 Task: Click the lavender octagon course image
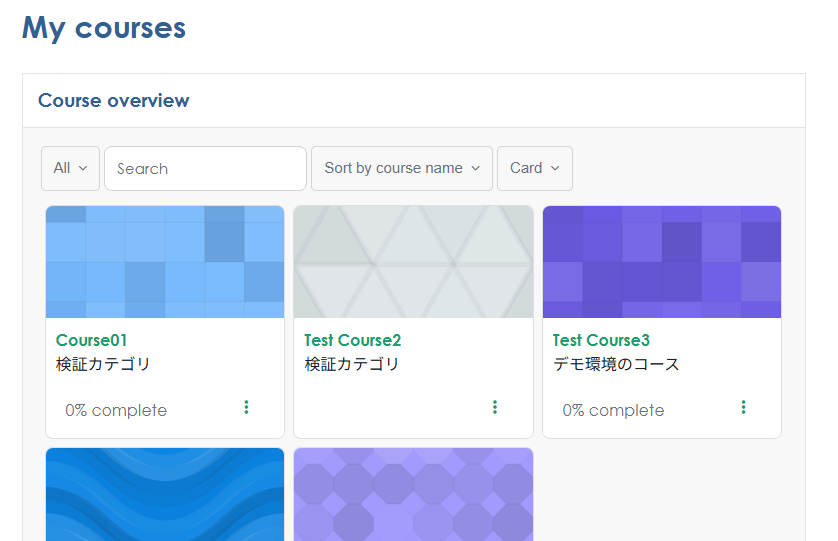coord(413,494)
